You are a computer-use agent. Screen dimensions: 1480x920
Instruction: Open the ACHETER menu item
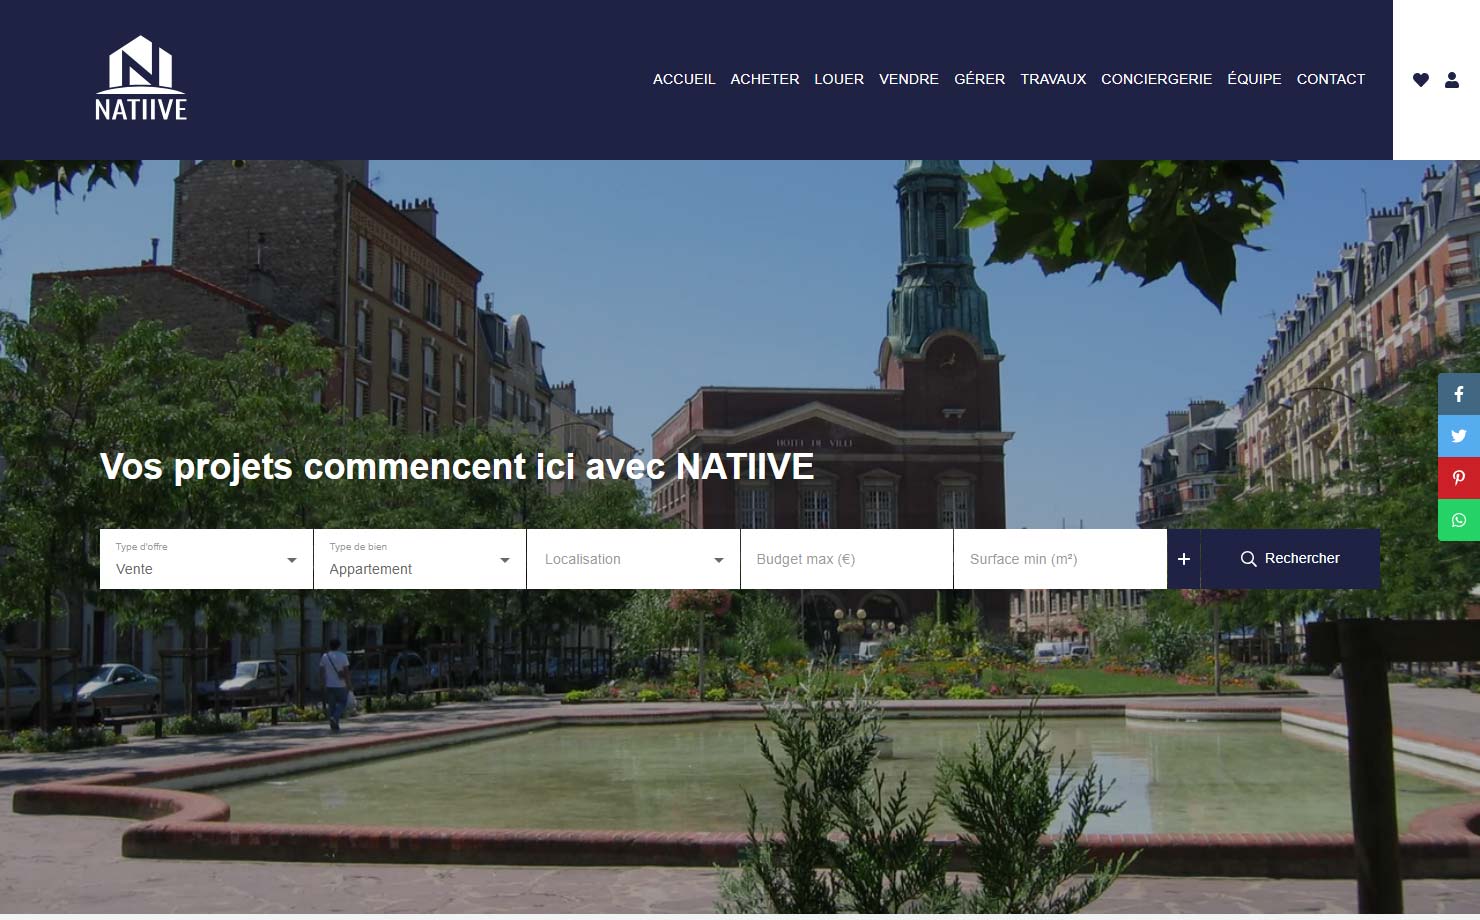[x=765, y=79]
